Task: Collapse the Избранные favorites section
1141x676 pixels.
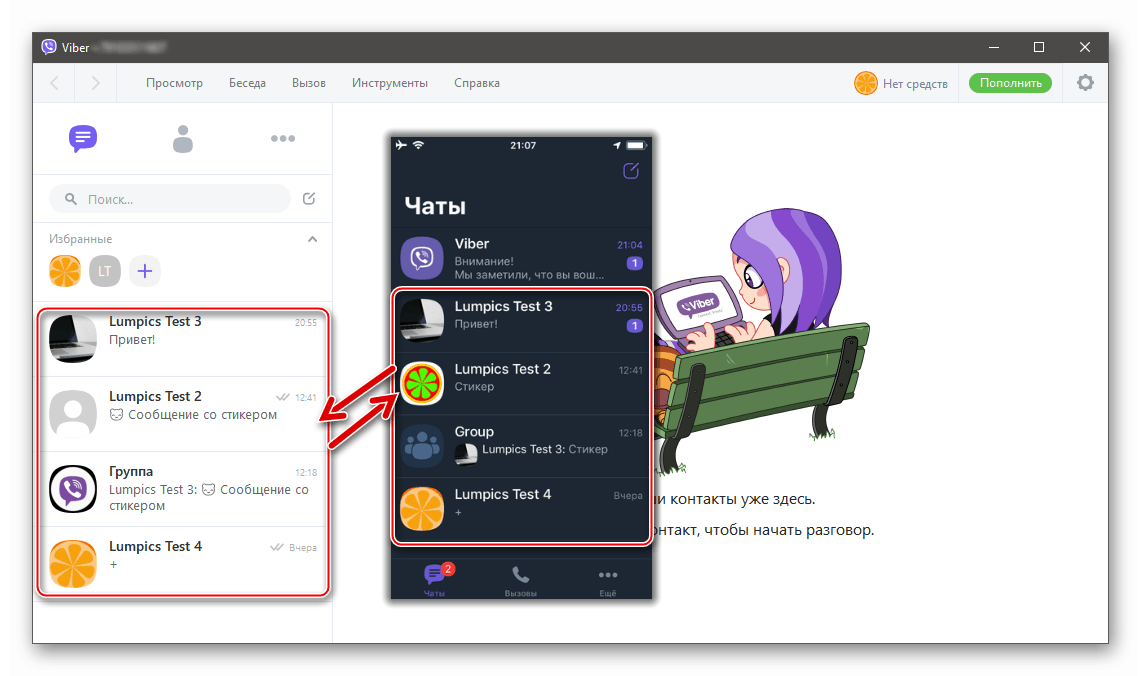Action: [312, 239]
